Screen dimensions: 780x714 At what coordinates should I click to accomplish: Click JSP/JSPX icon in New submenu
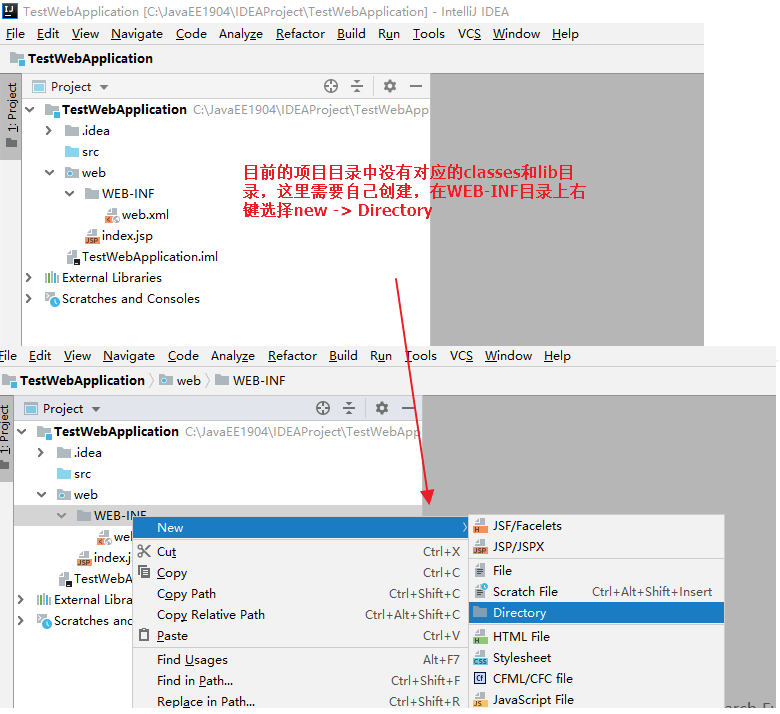tap(481, 547)
